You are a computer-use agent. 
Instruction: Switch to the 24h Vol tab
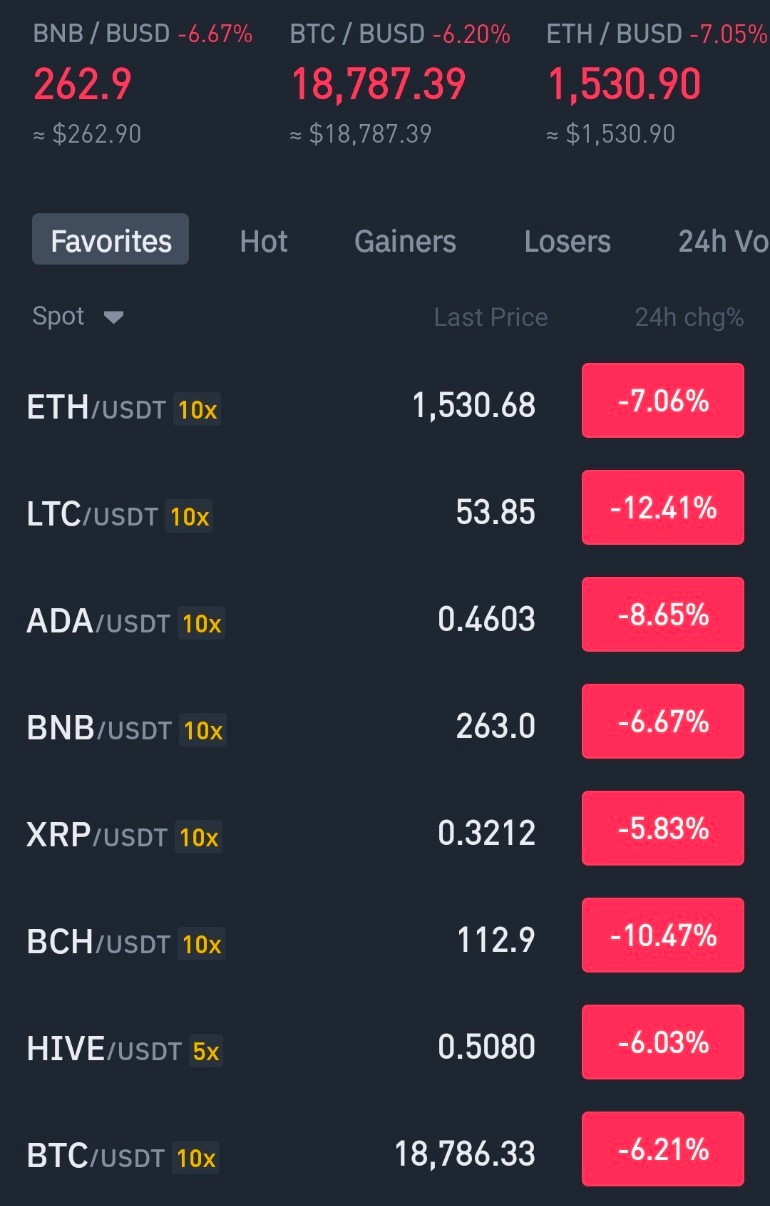pyautogui.click(x=724, y=241)
